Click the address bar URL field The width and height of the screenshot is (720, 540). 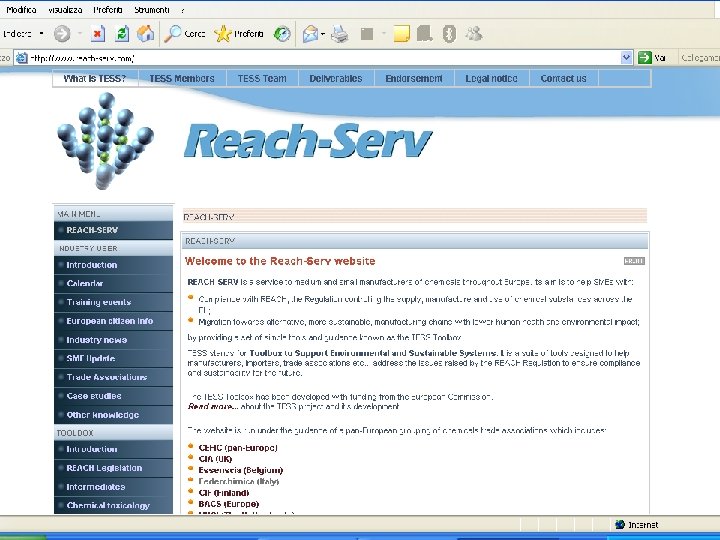[x=324, y=58]
